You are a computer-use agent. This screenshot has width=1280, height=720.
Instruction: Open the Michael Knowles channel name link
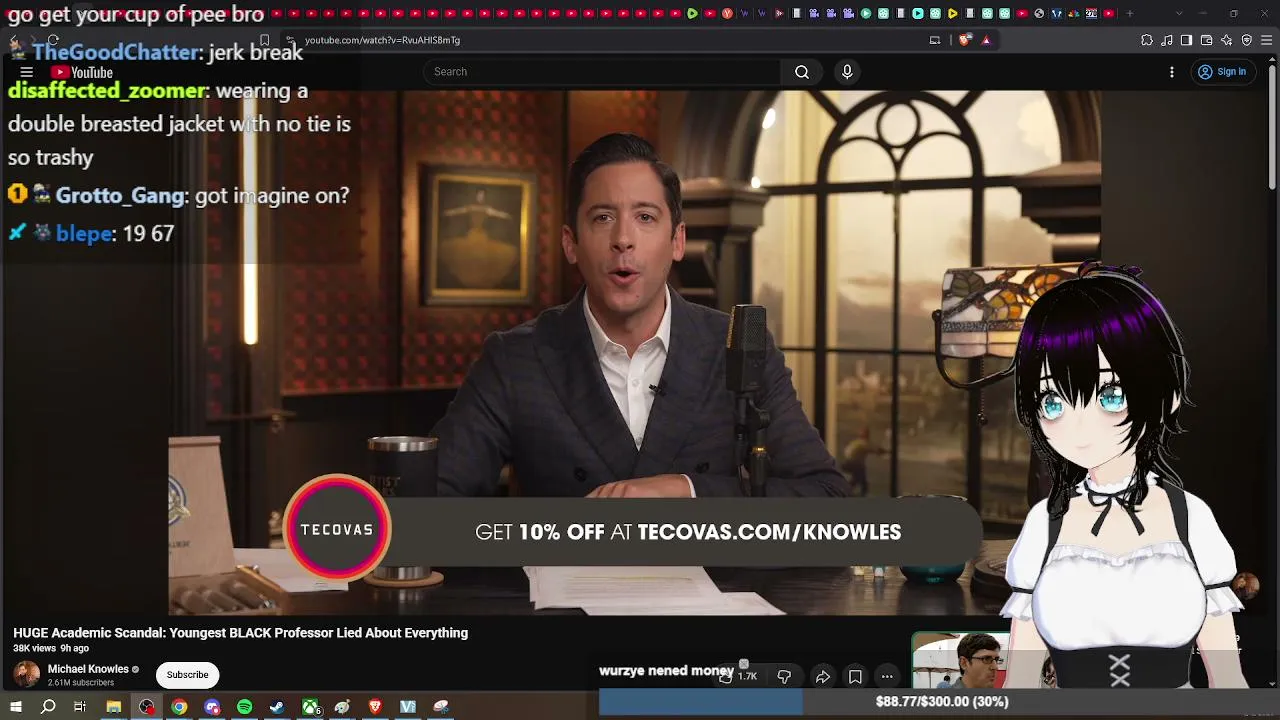(x=88, y=669)
